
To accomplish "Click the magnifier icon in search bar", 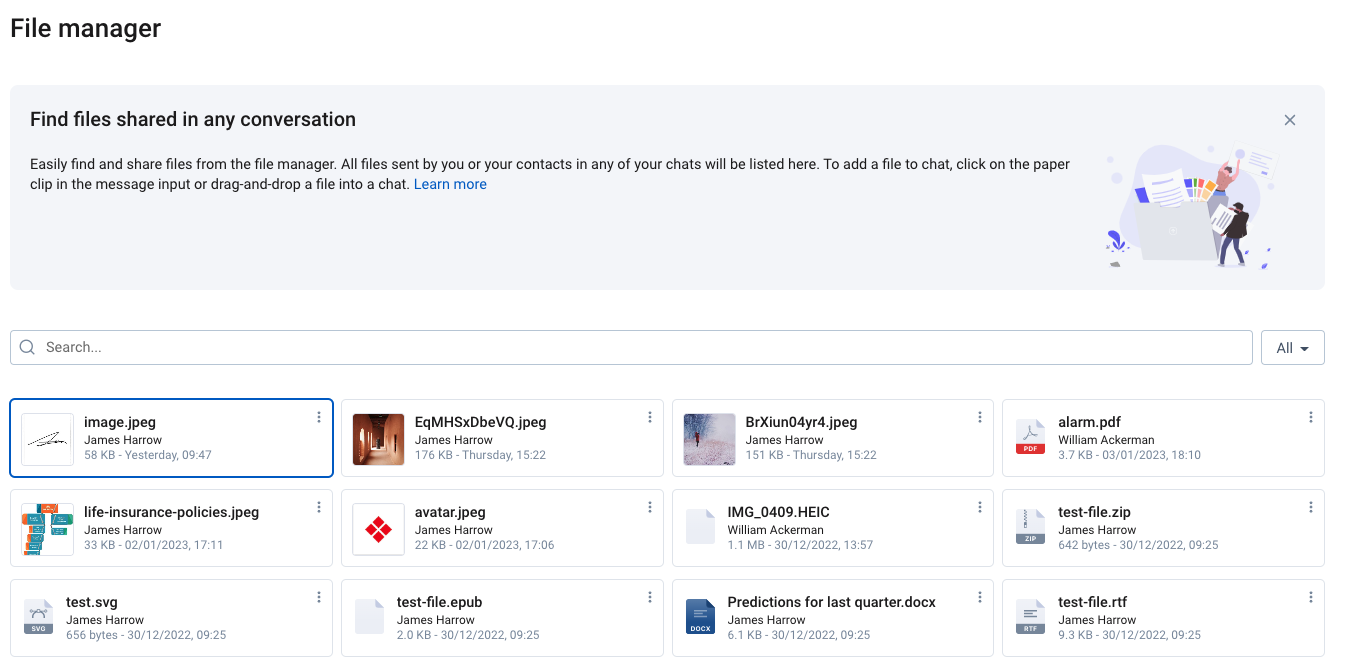I will [x=28, y=347].
